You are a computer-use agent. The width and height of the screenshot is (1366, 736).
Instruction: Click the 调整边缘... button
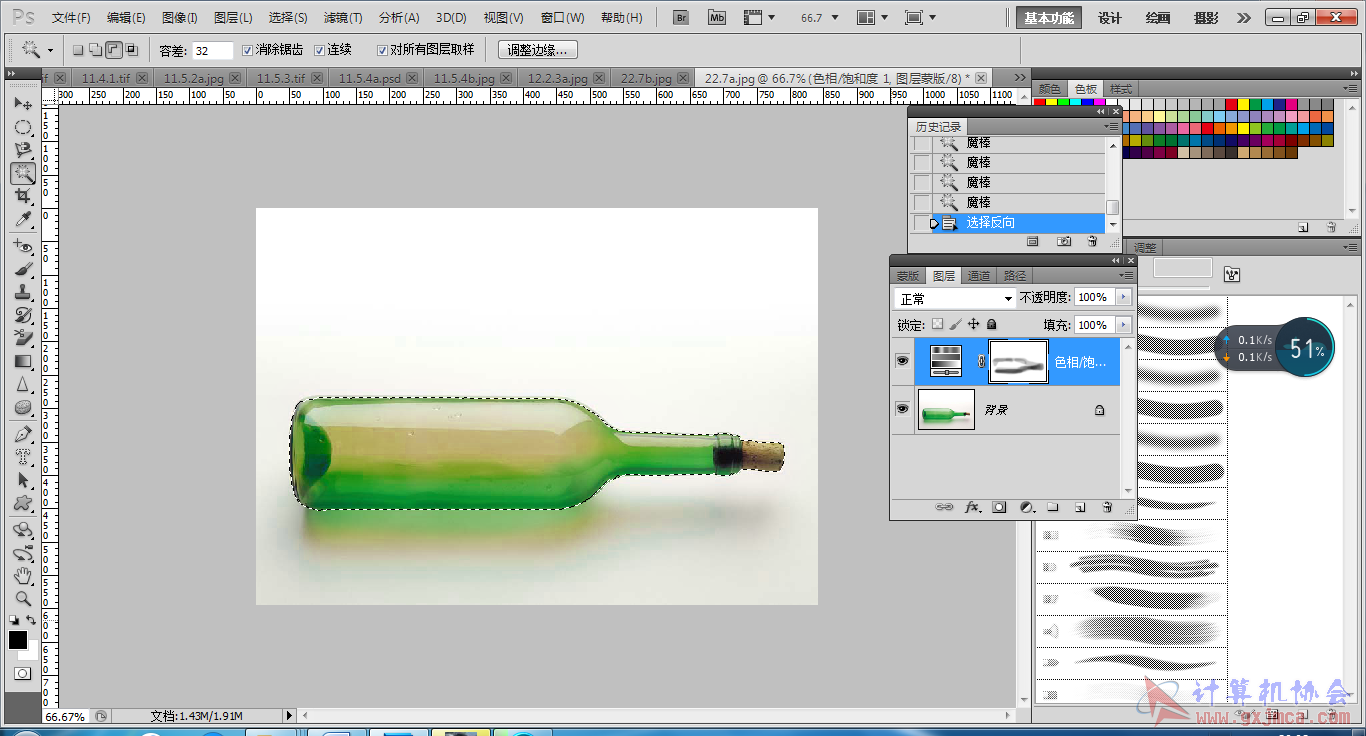pyautogui.click(x=537, y=50)
